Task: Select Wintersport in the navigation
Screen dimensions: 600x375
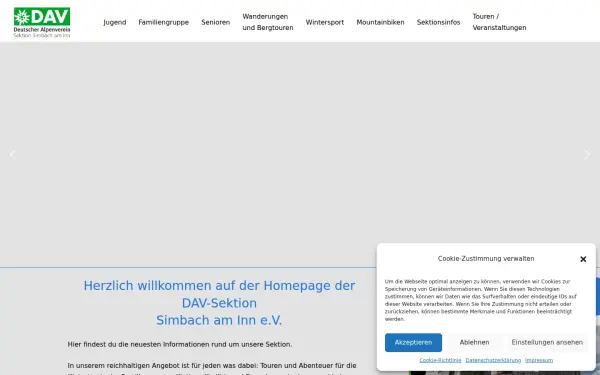Action: click(x=324, y=22)
